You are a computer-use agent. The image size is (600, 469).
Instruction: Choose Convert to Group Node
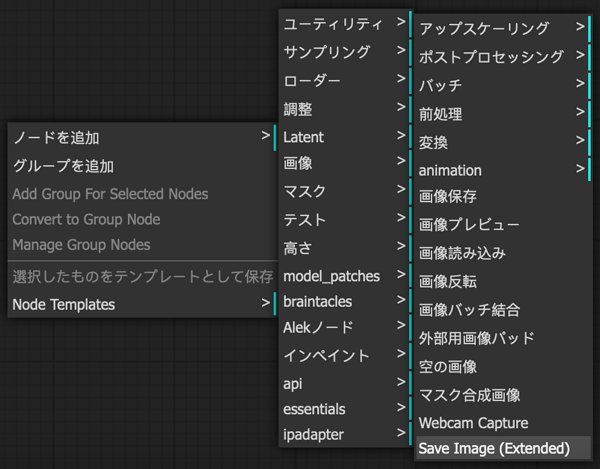(x=143, y=220)
